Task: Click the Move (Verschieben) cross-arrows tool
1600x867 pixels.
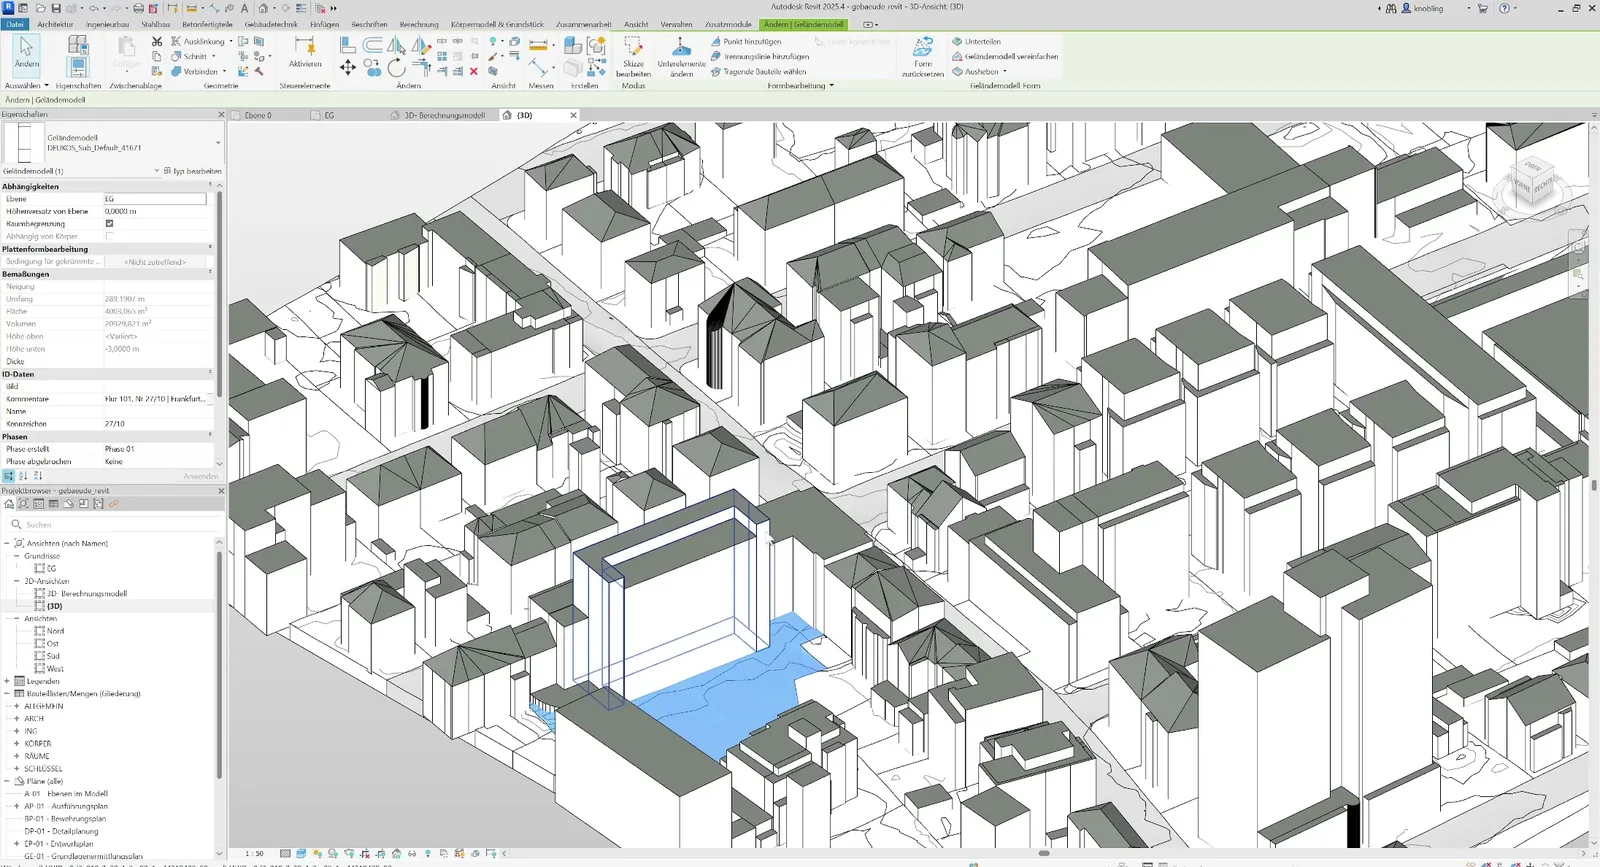Action: (347, 67)
